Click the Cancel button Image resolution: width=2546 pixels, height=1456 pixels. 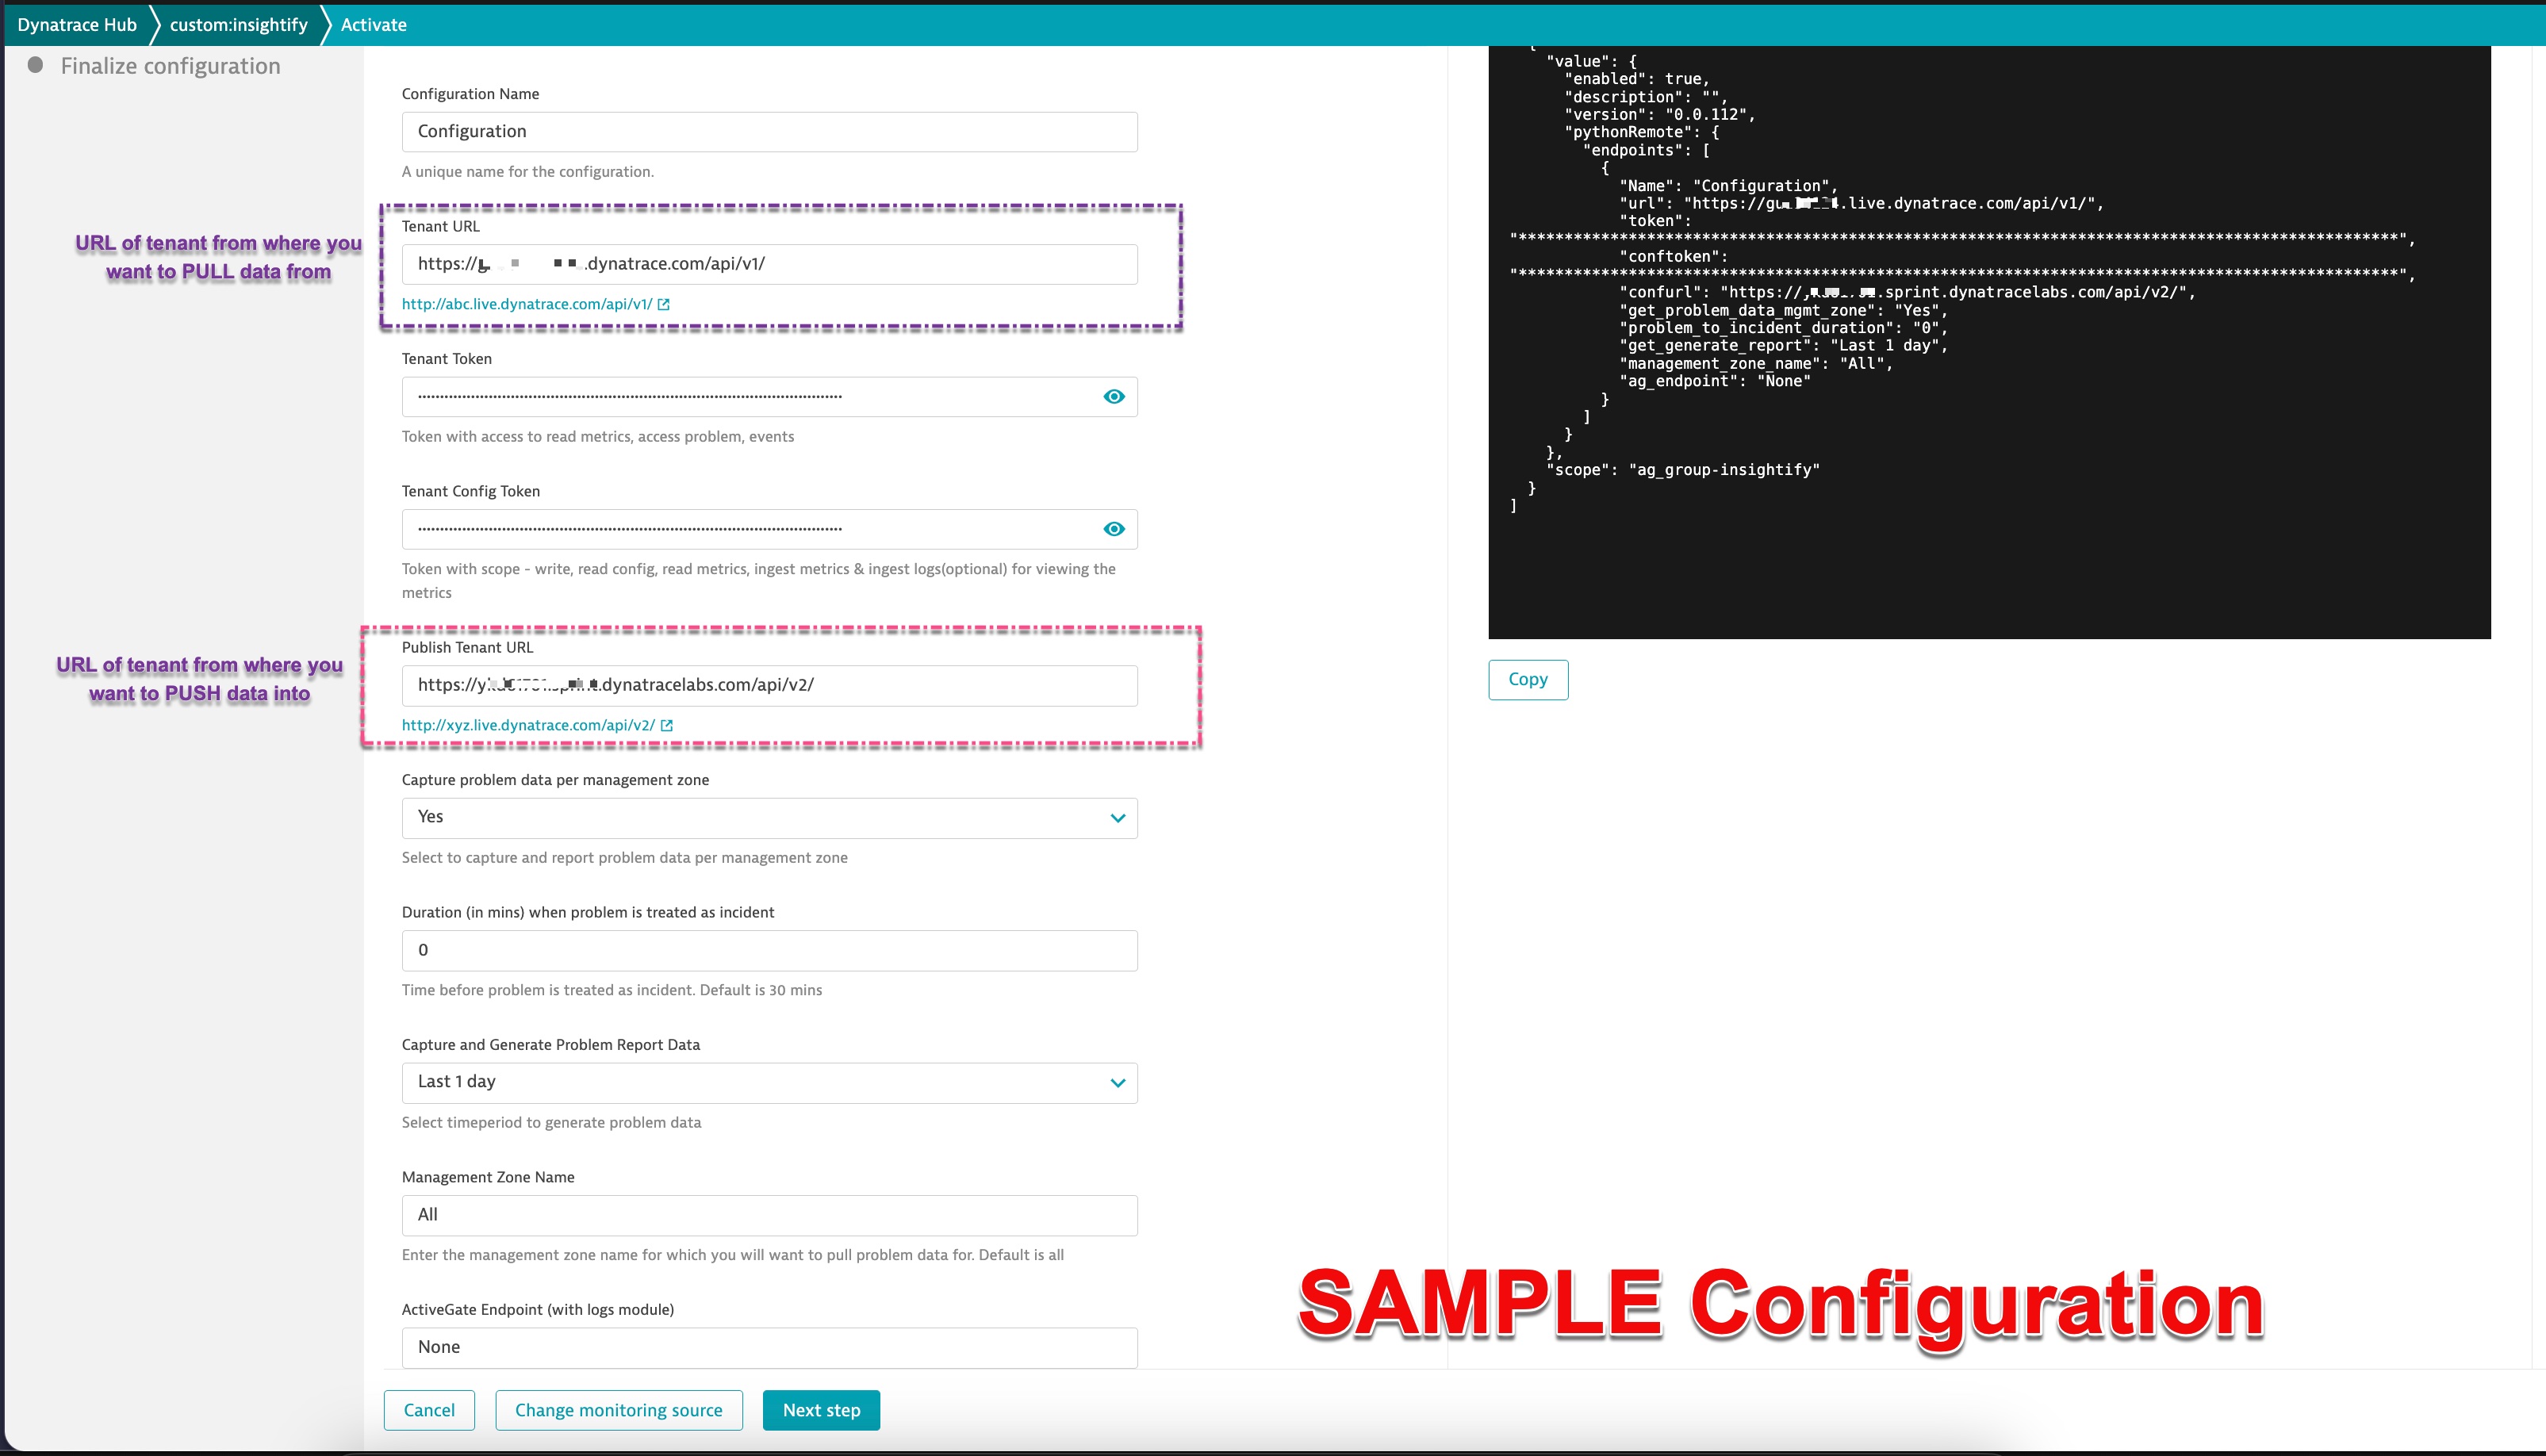tap(430, 1408)
